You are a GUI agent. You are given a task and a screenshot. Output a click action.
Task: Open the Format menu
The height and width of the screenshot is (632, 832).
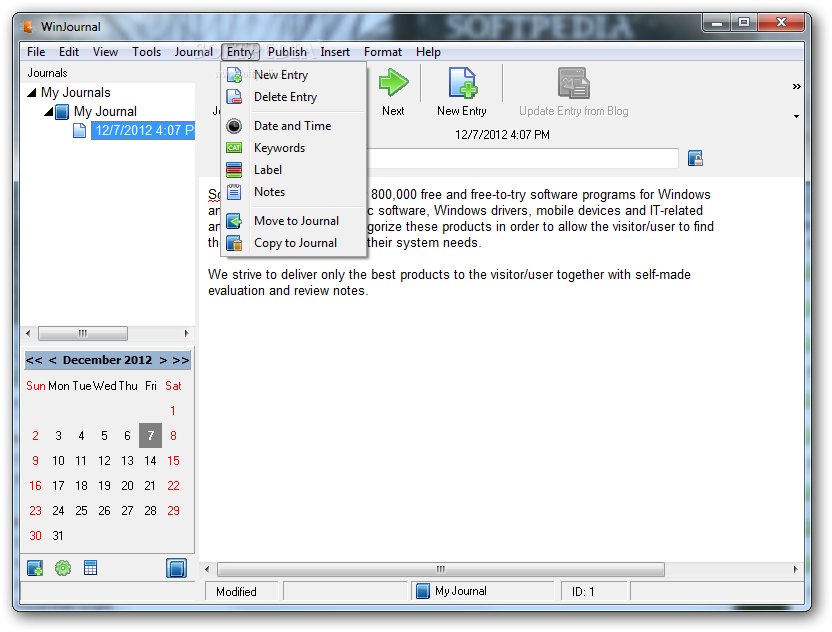(383, 52)
